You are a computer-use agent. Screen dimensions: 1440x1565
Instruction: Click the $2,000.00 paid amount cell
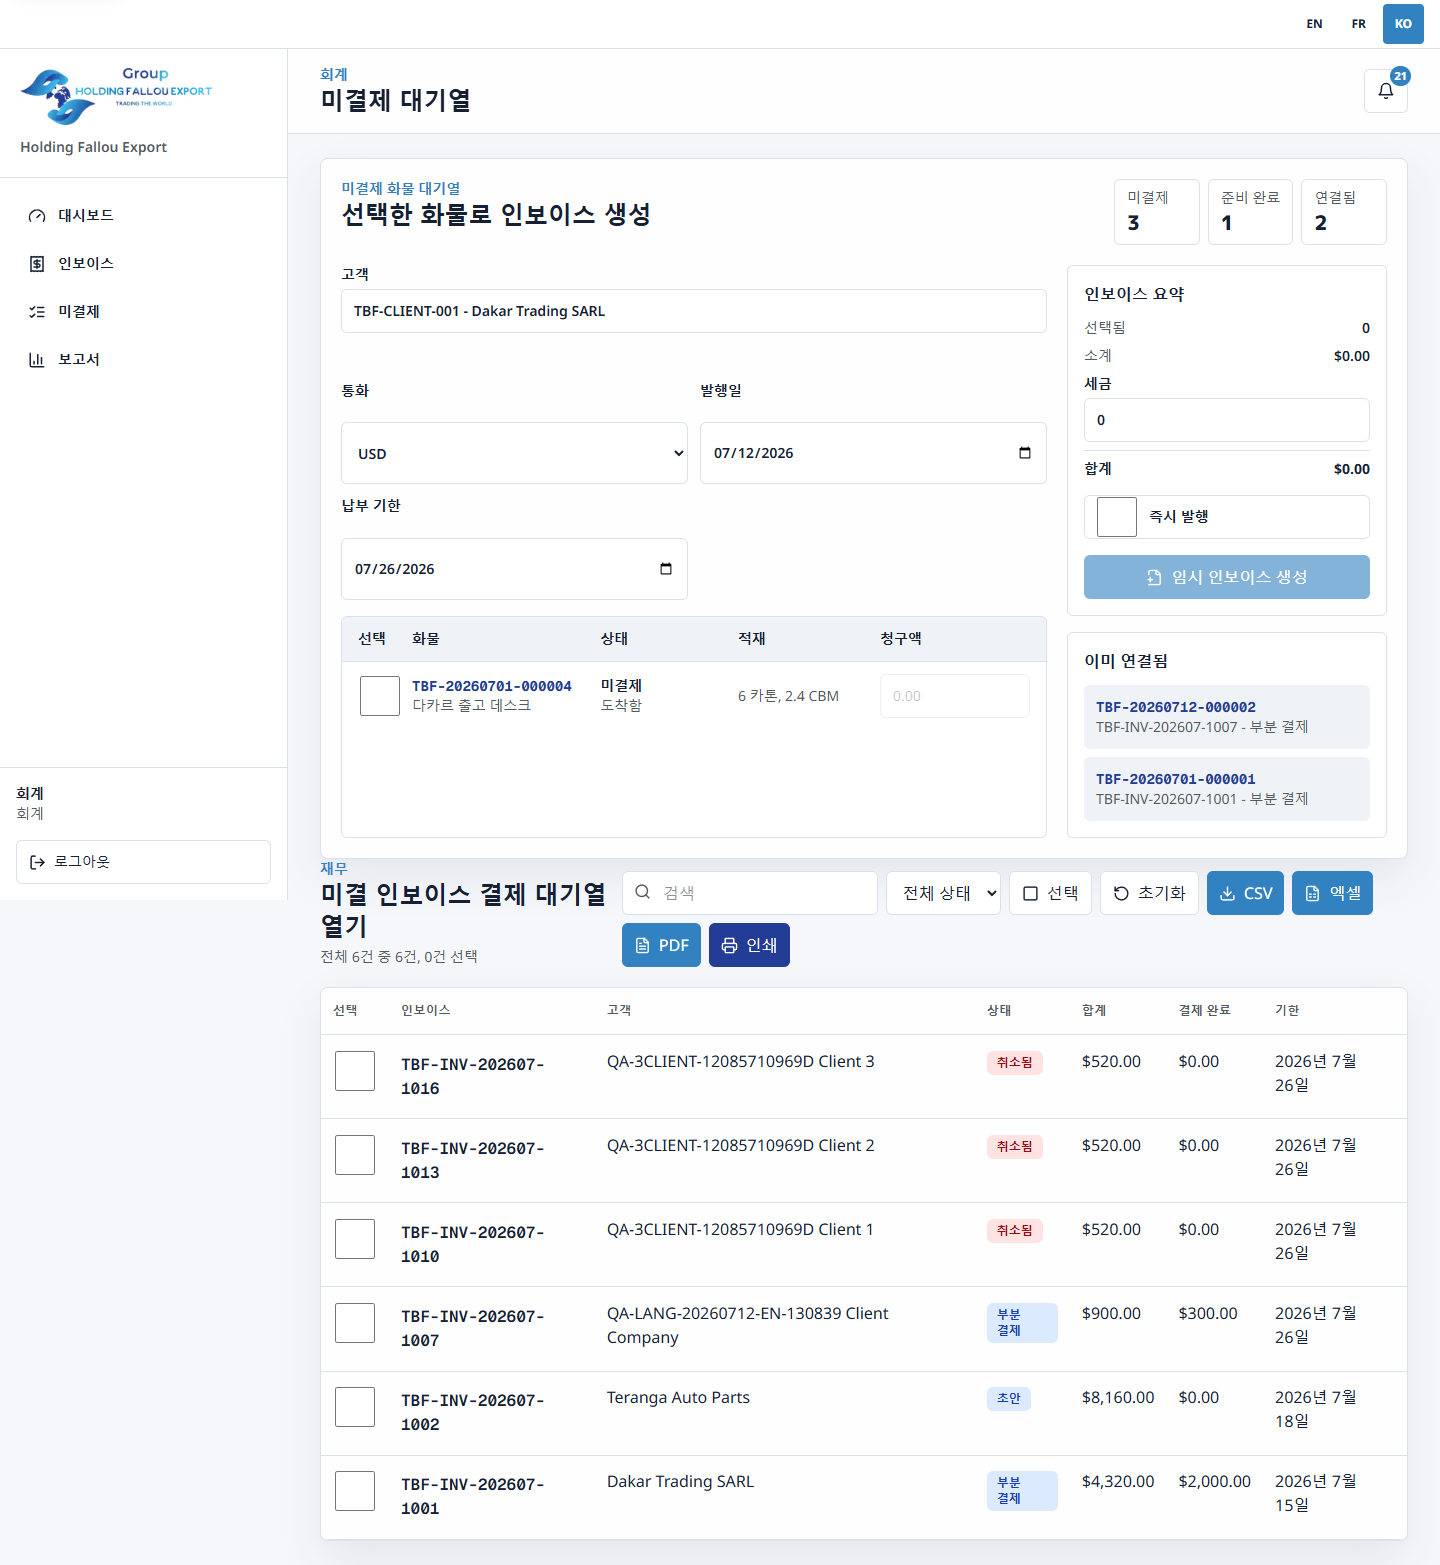pyautogui.click(x=1215, y=1482)
